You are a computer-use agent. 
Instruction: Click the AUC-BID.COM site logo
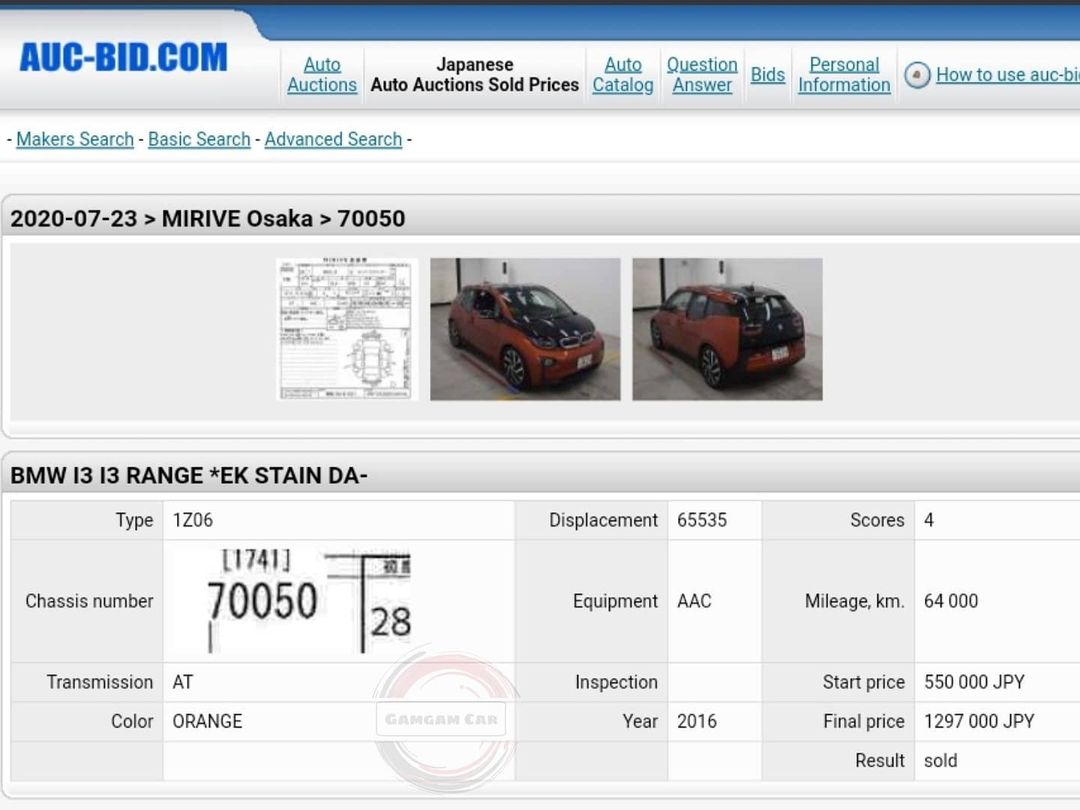123,57
